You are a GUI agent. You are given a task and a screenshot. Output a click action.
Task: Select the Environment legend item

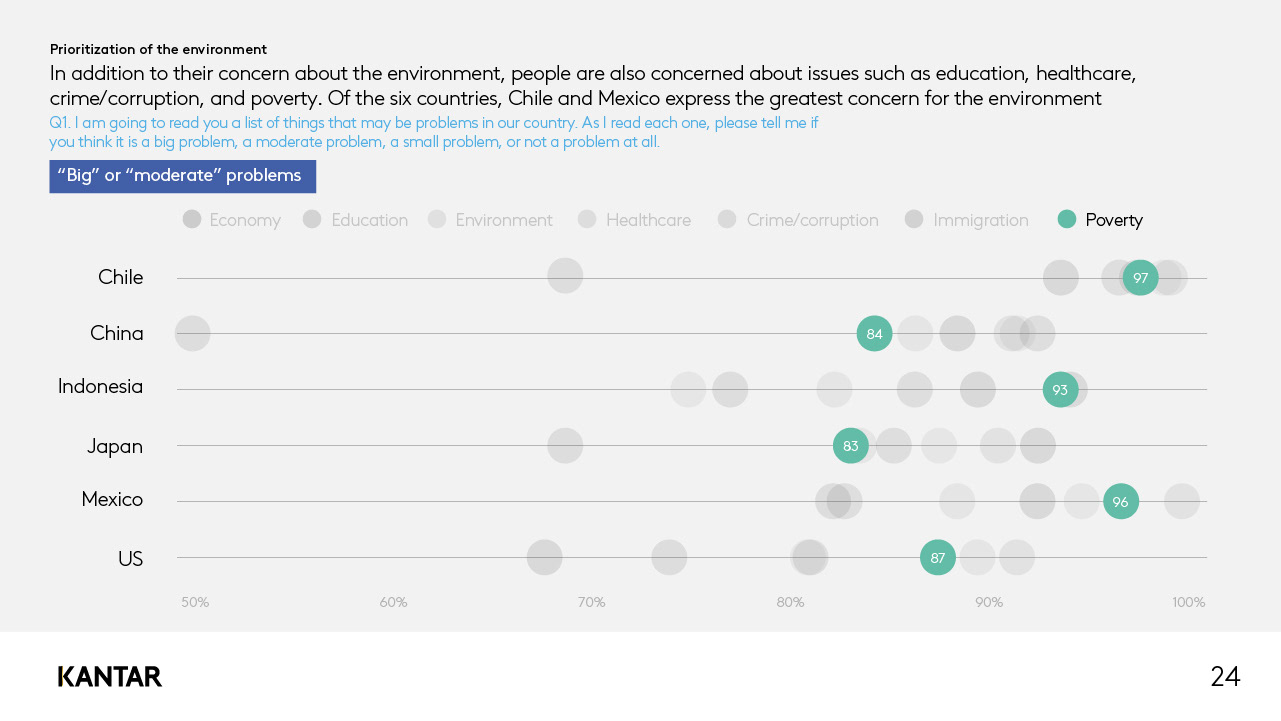pos(490,220)
